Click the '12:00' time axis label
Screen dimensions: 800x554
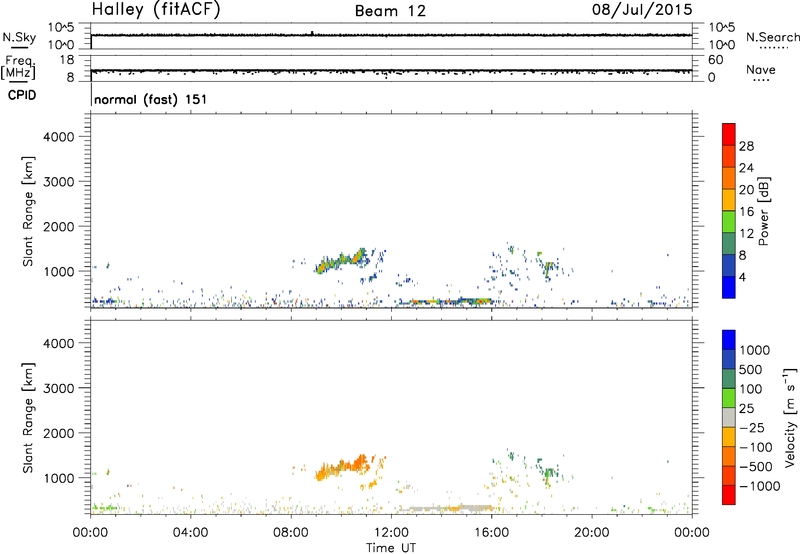tap(391, 533)
